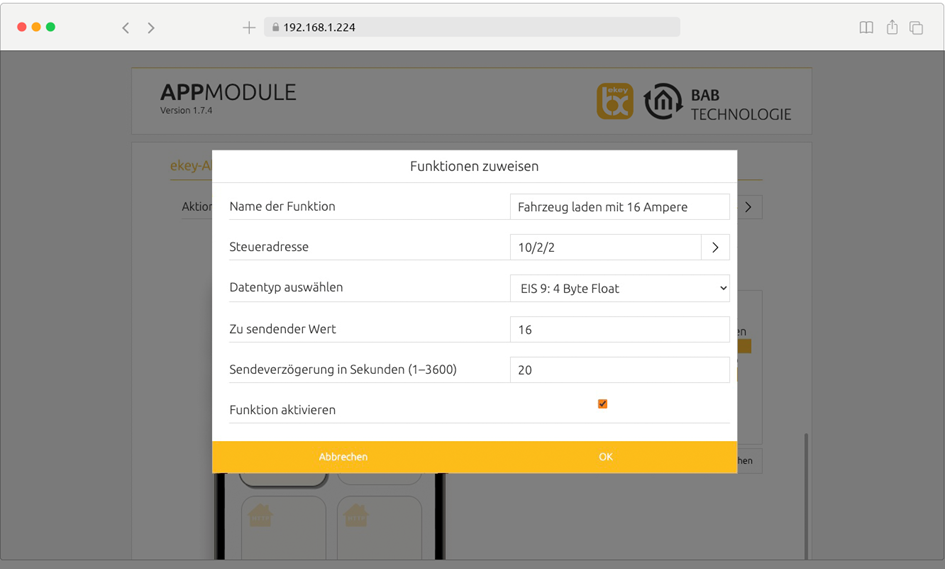945x569 pixels.
Task: Click Abbrechen to cancel the dialog
Action: 343,457
